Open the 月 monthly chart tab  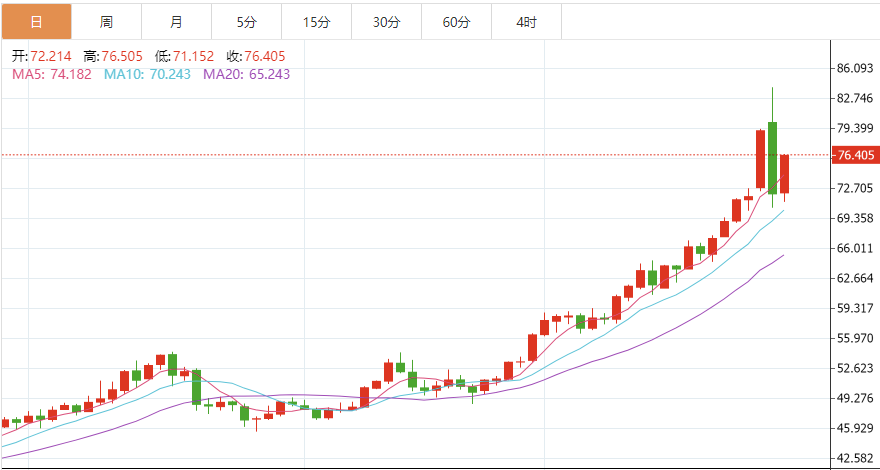(x=176, y=21)
